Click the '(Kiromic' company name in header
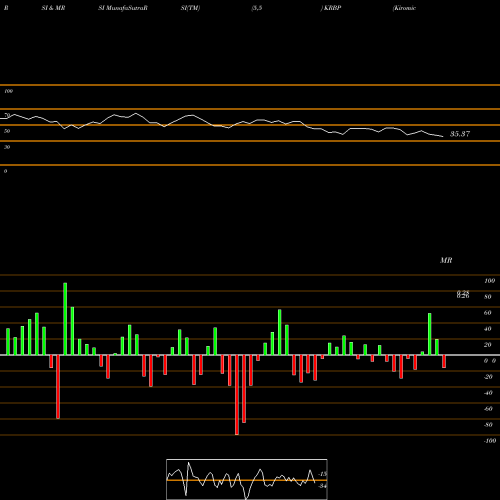500x500 pixels. coord(404,8)
